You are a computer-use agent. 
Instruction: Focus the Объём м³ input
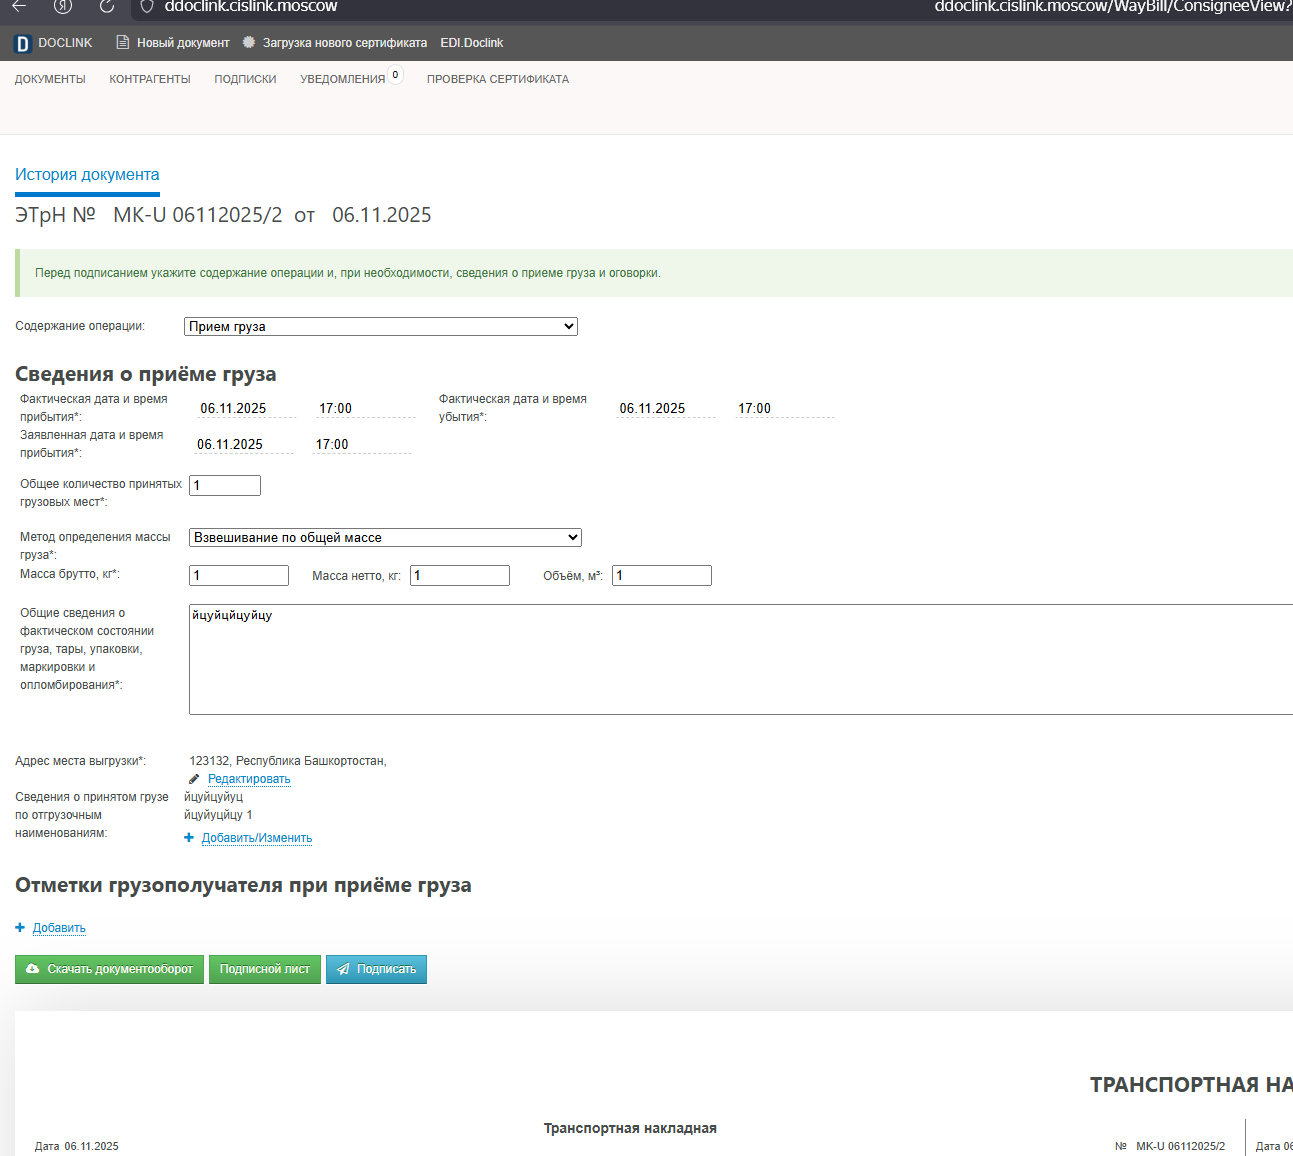coord(662,575)
